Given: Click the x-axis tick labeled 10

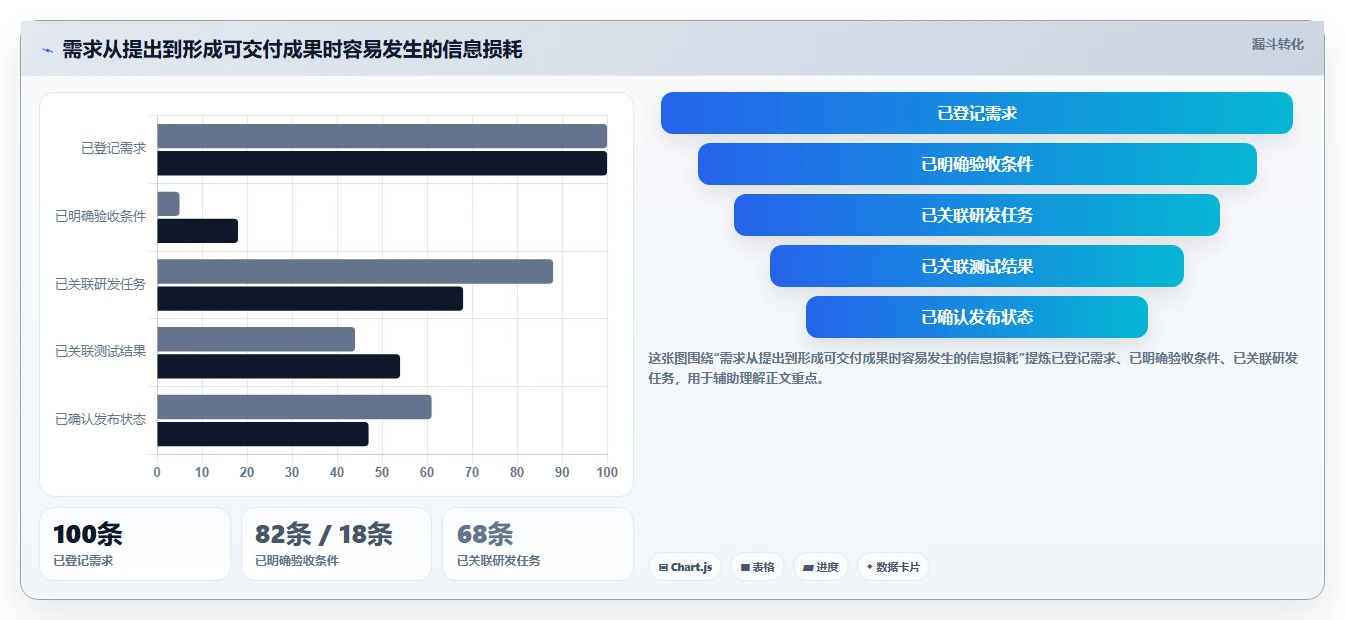Looking at the screenshot, I should click(x=202, y=472).
